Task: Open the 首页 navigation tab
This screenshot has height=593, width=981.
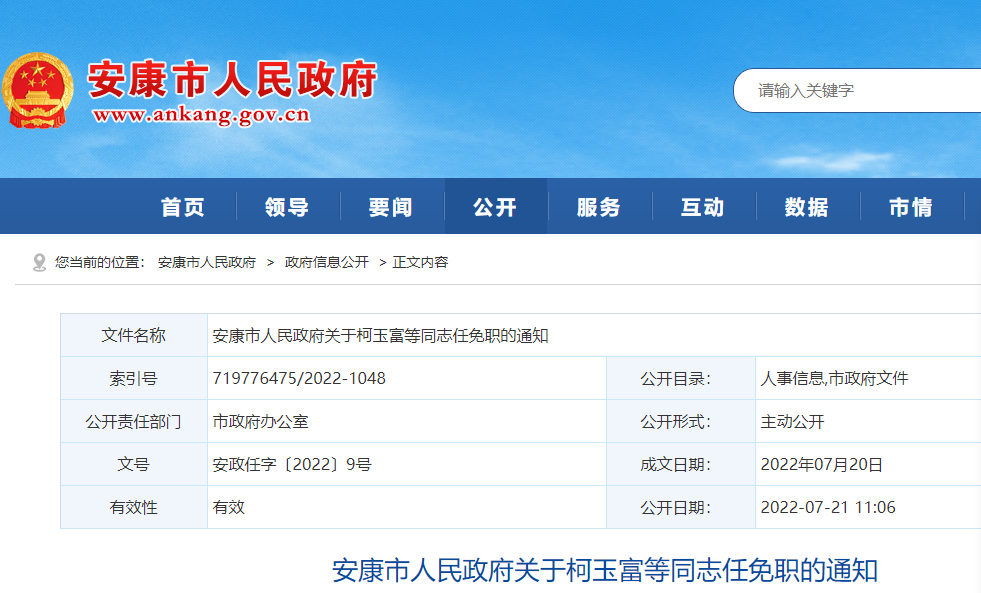Action: 183,207
